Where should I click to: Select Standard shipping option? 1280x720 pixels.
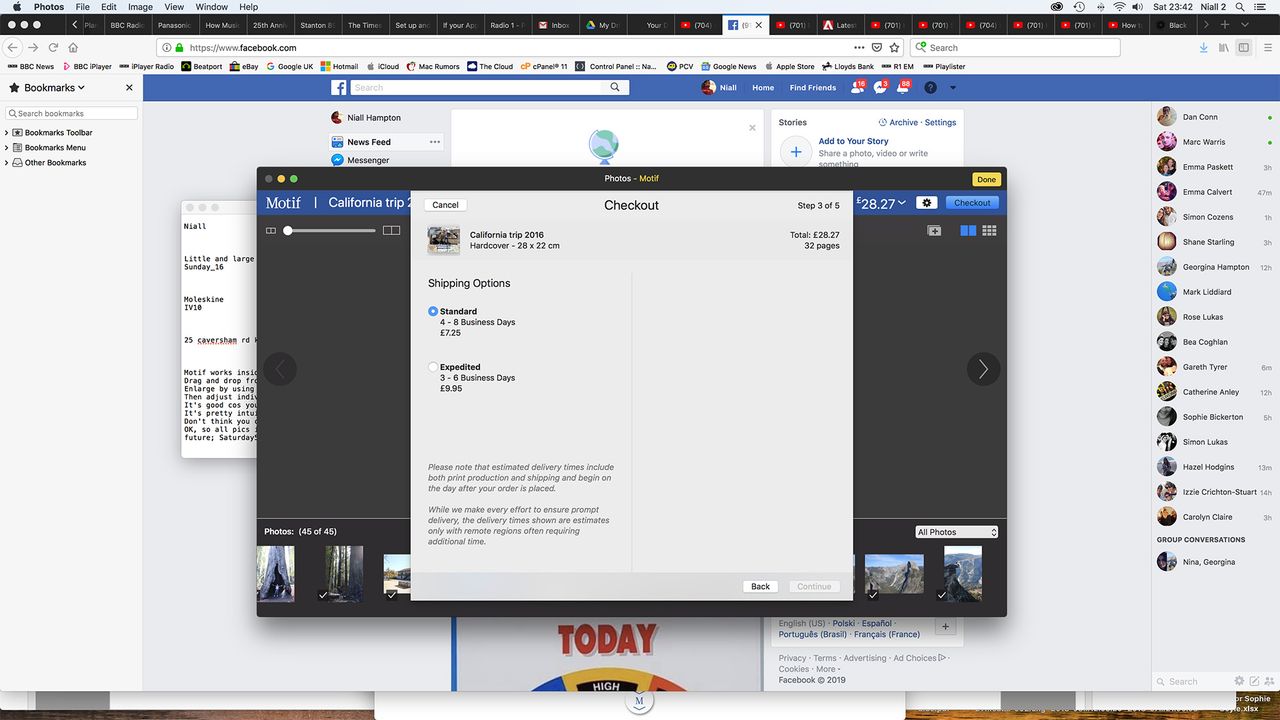tap(433, 311)
